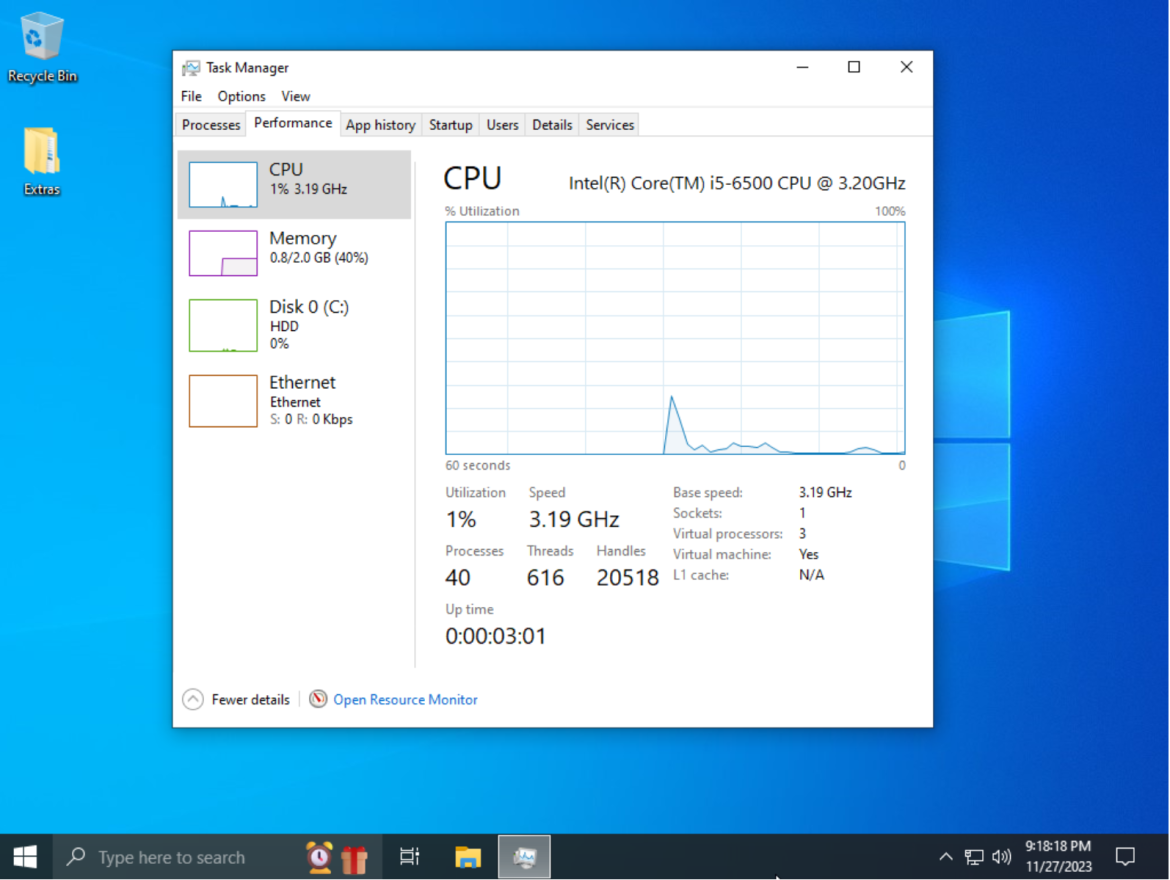This screenshot has width=1170, height=880.
Task: Open Resource Monitor link
Action: (405, 700)
